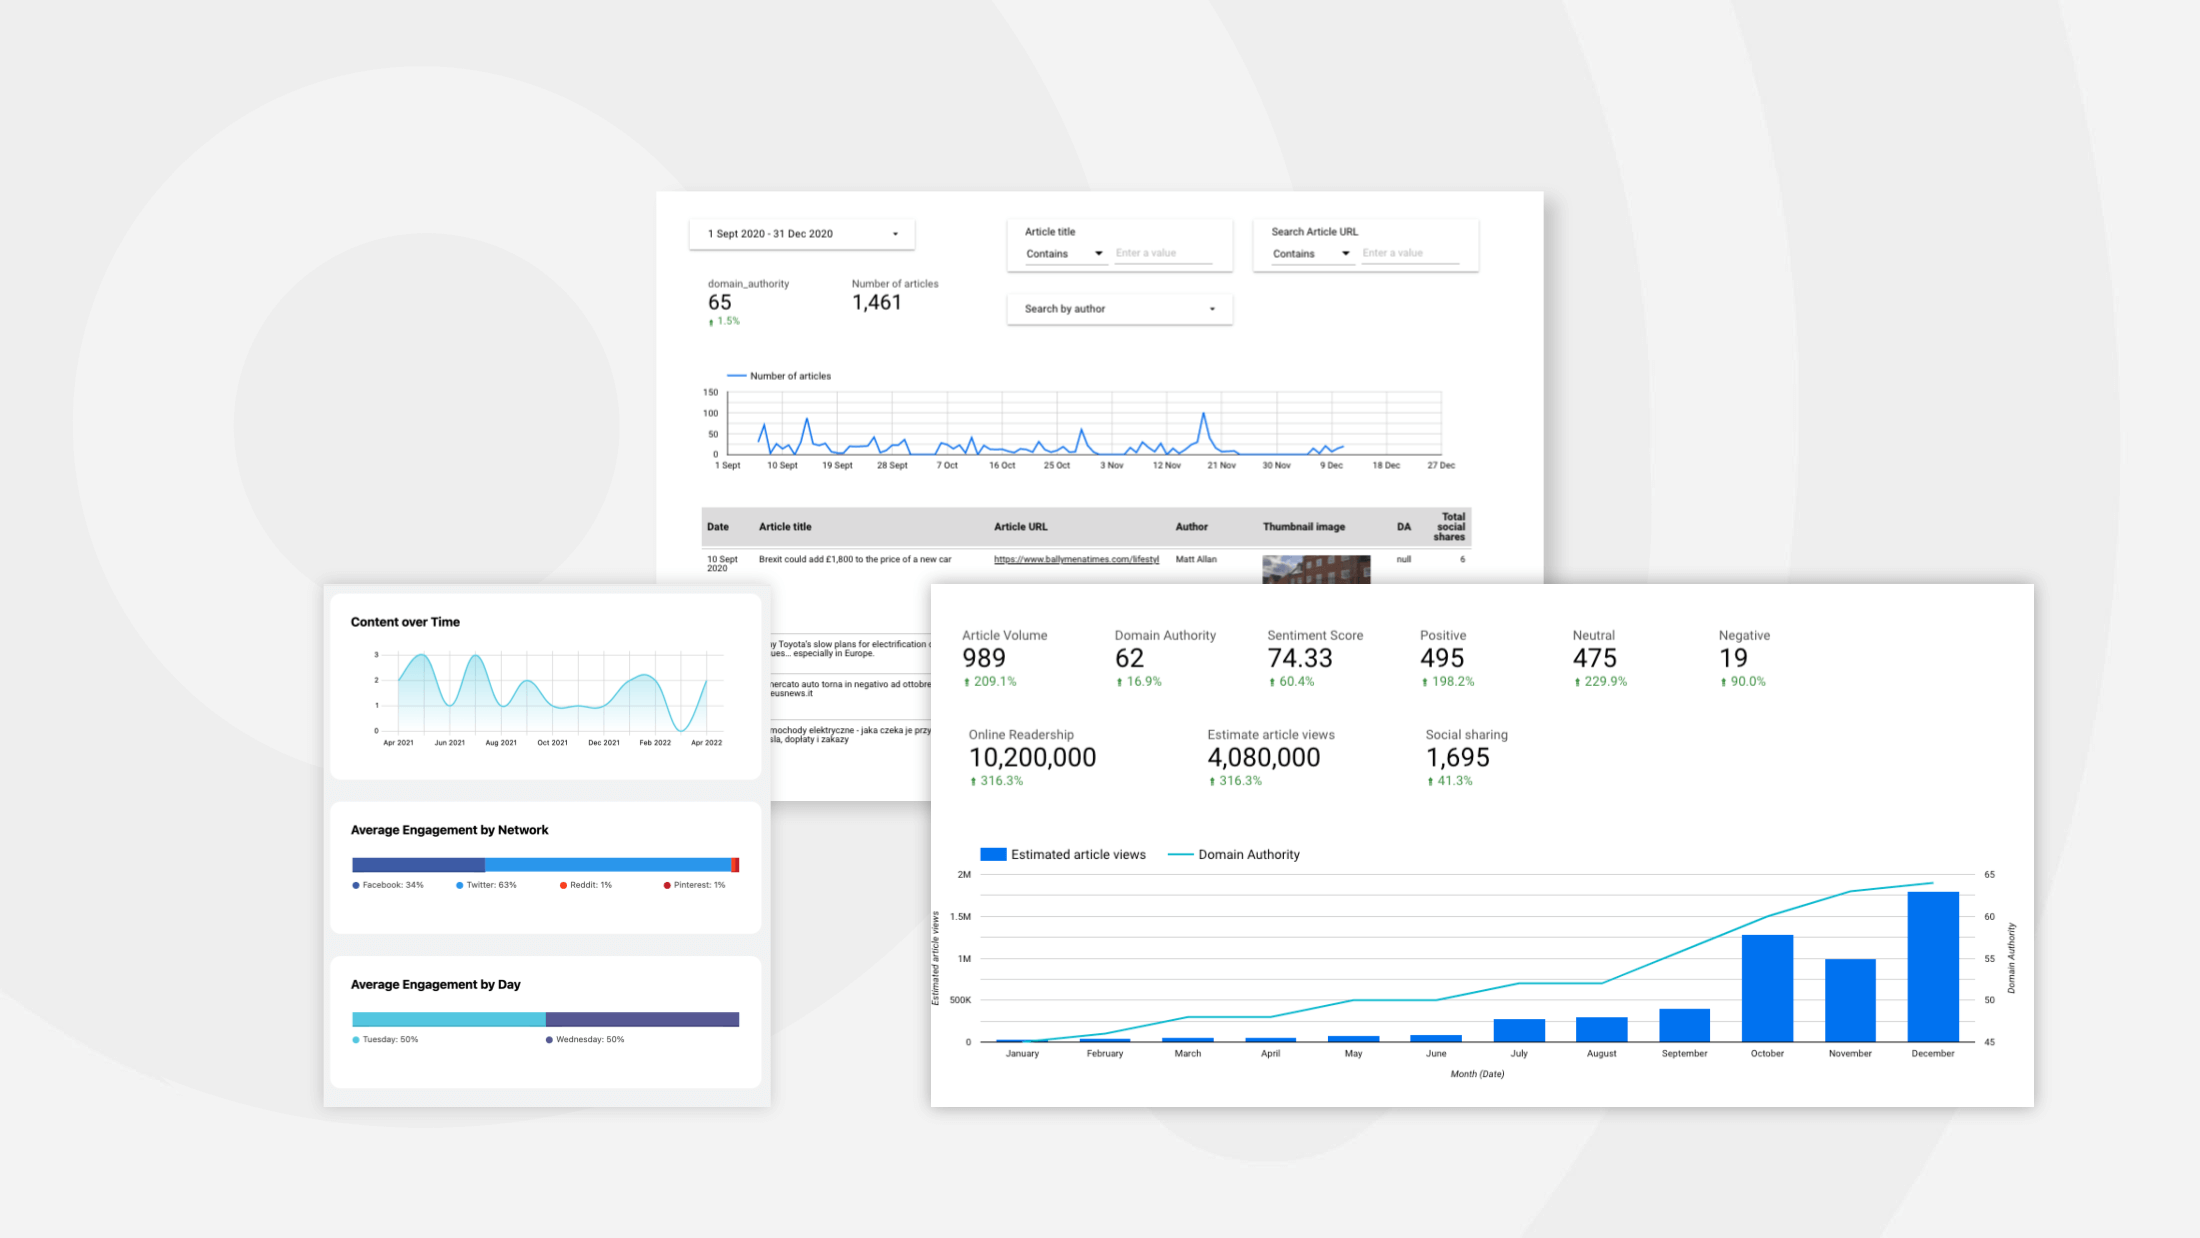
Task: Click the Twitter segment of the engagement bar
Action: pyautogui.click(x=608, y=865)
